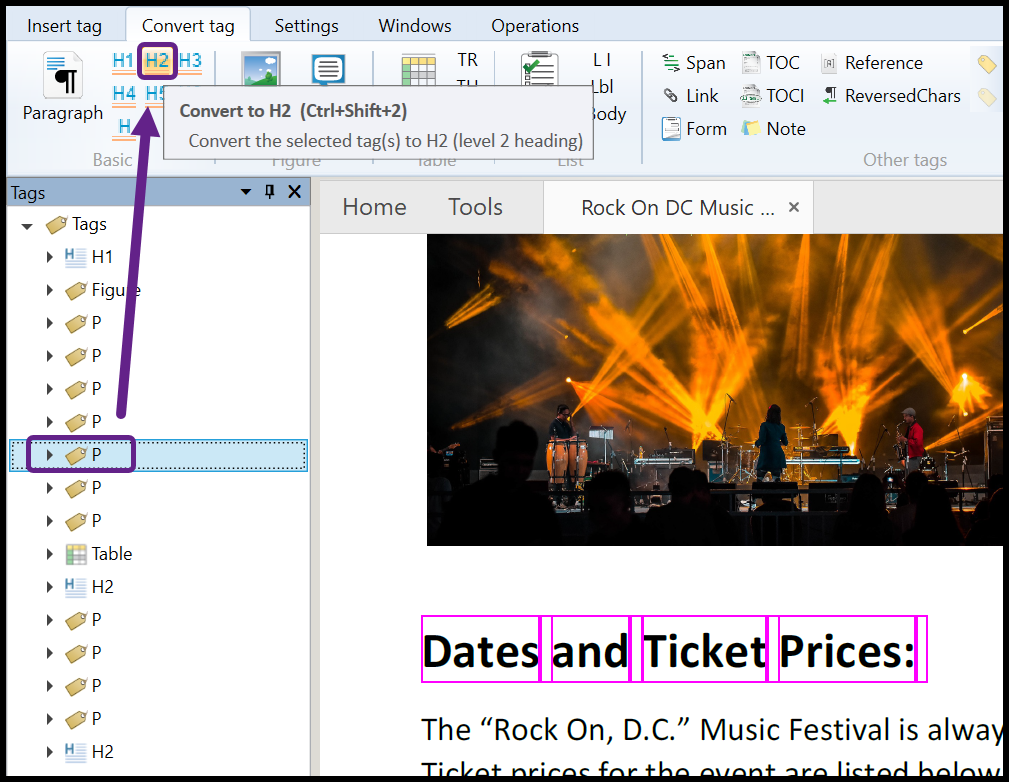Convert tag to Caption icon

[x=328, y=69]
